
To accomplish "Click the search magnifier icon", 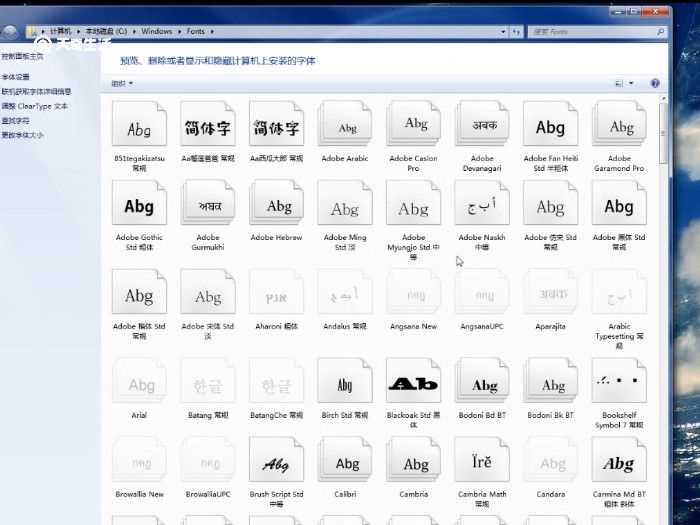I will [x=660, y=32].
